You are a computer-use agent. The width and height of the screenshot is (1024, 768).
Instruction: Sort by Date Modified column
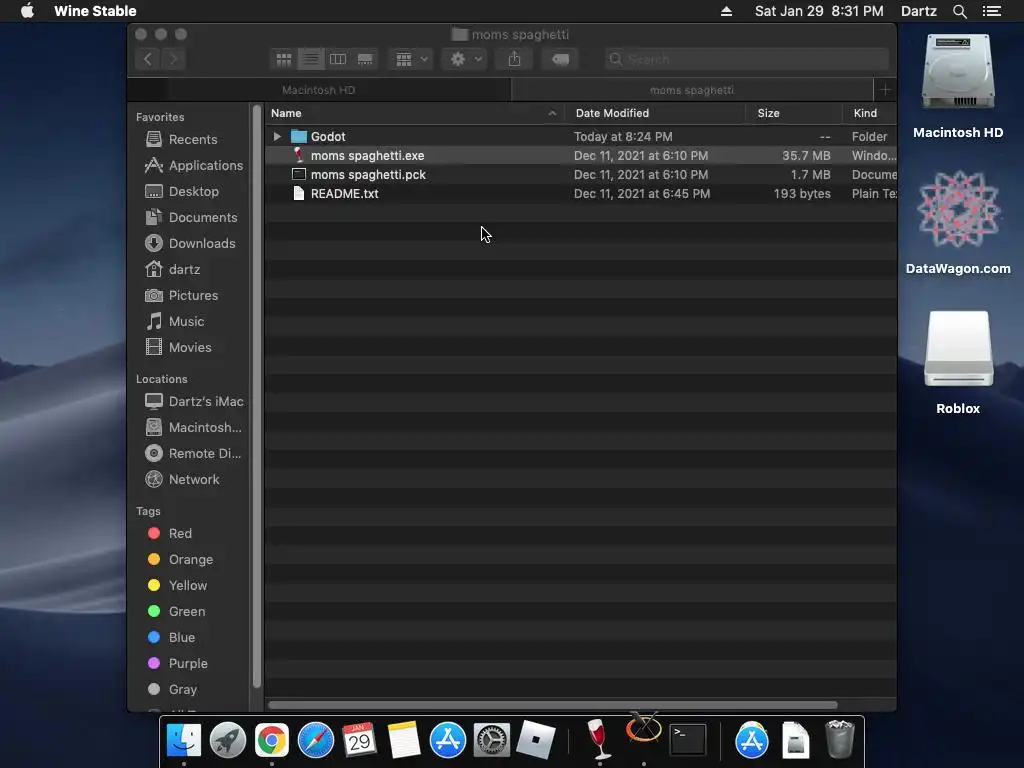[x=656, y=113]
